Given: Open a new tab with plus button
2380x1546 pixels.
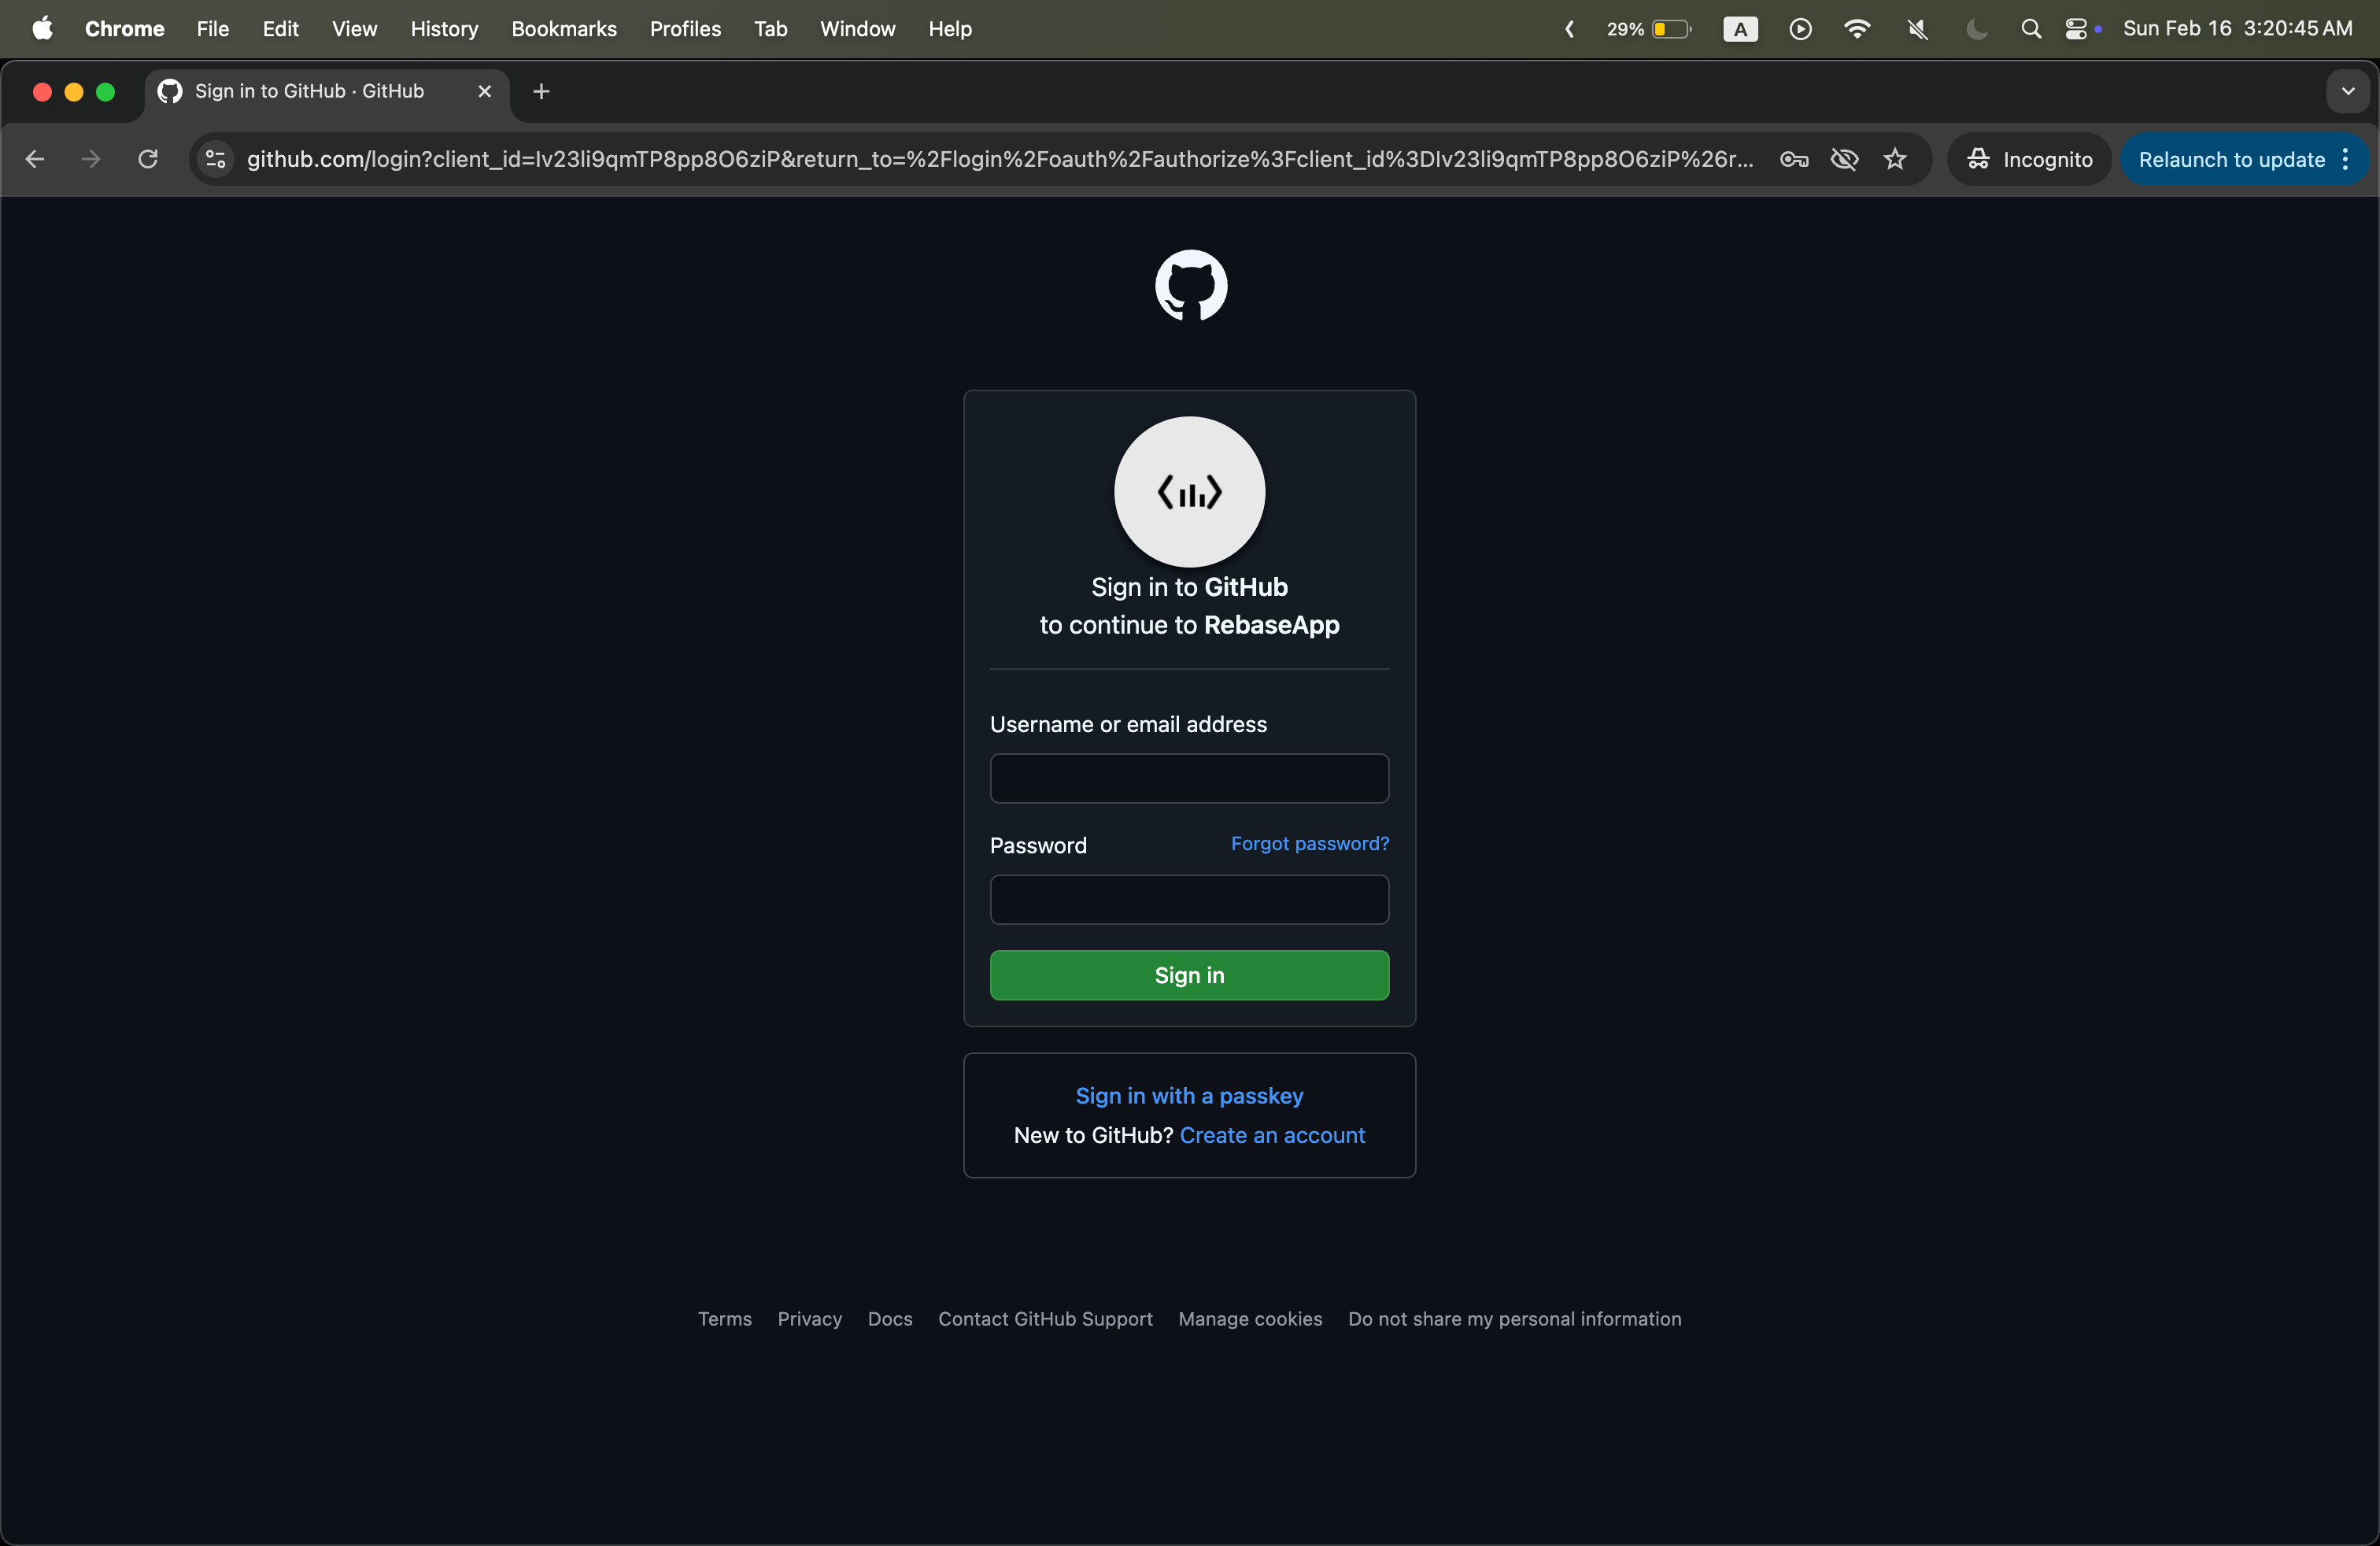Looking at the screenshot, I should (x=541, y=91).
